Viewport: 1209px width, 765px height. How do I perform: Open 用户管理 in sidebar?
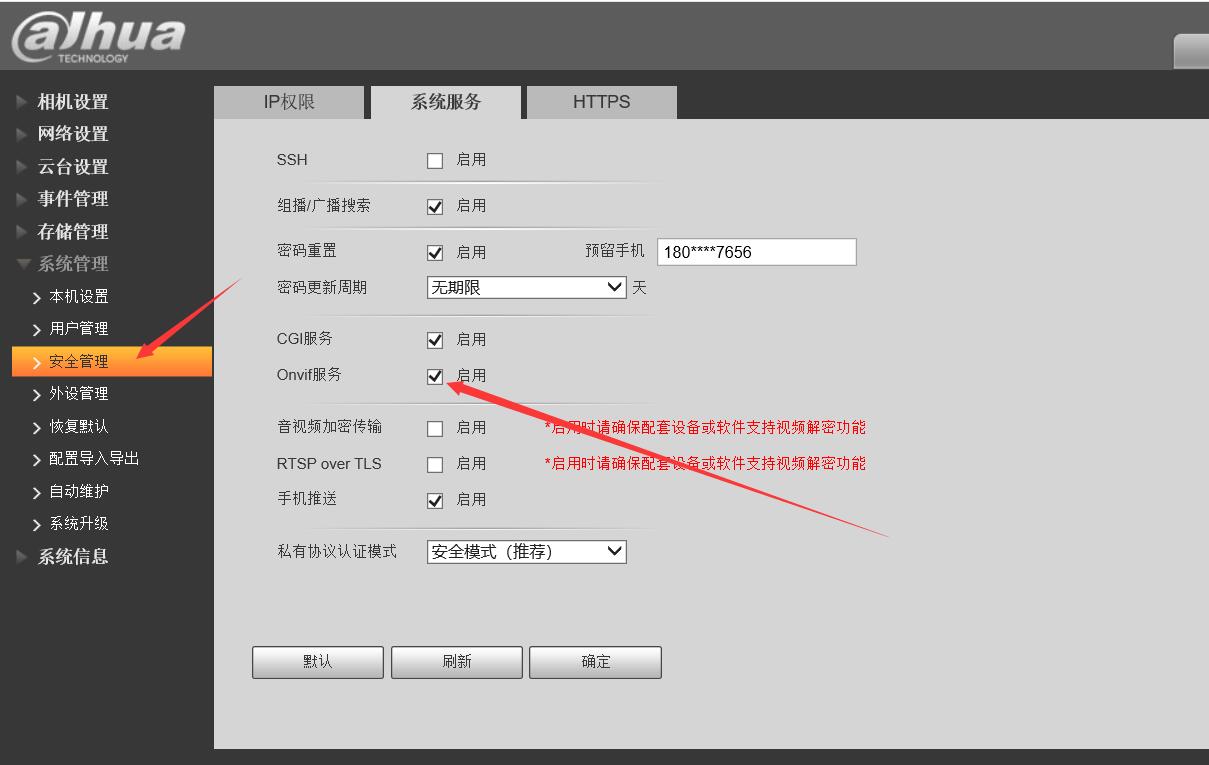(78, 329)
